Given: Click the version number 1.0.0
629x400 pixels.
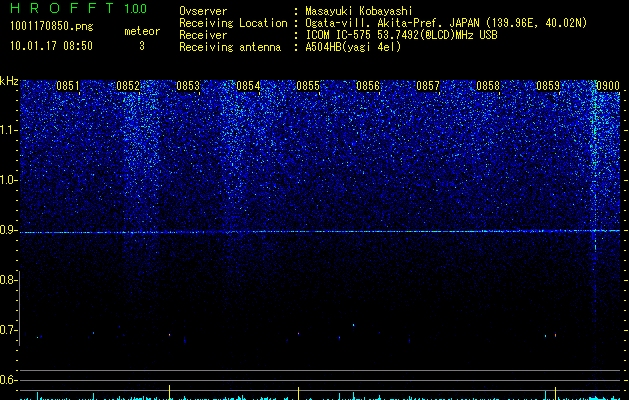Looking at the screenshot, I should tap(136, 8).
